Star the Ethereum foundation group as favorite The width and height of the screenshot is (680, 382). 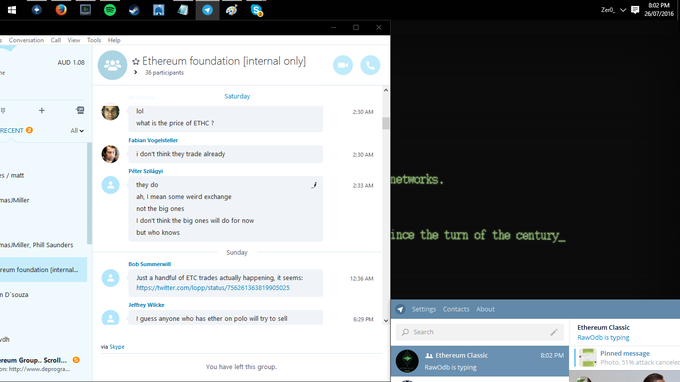pyautogui.click(x=136, y=62)
